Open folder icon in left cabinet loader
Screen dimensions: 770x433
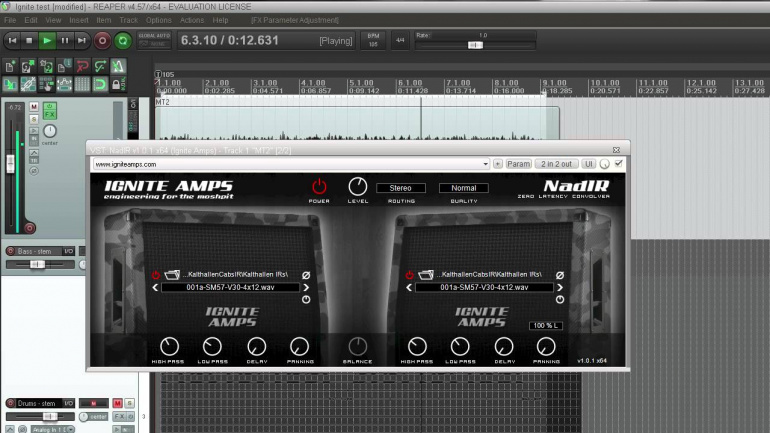[171, 274]
